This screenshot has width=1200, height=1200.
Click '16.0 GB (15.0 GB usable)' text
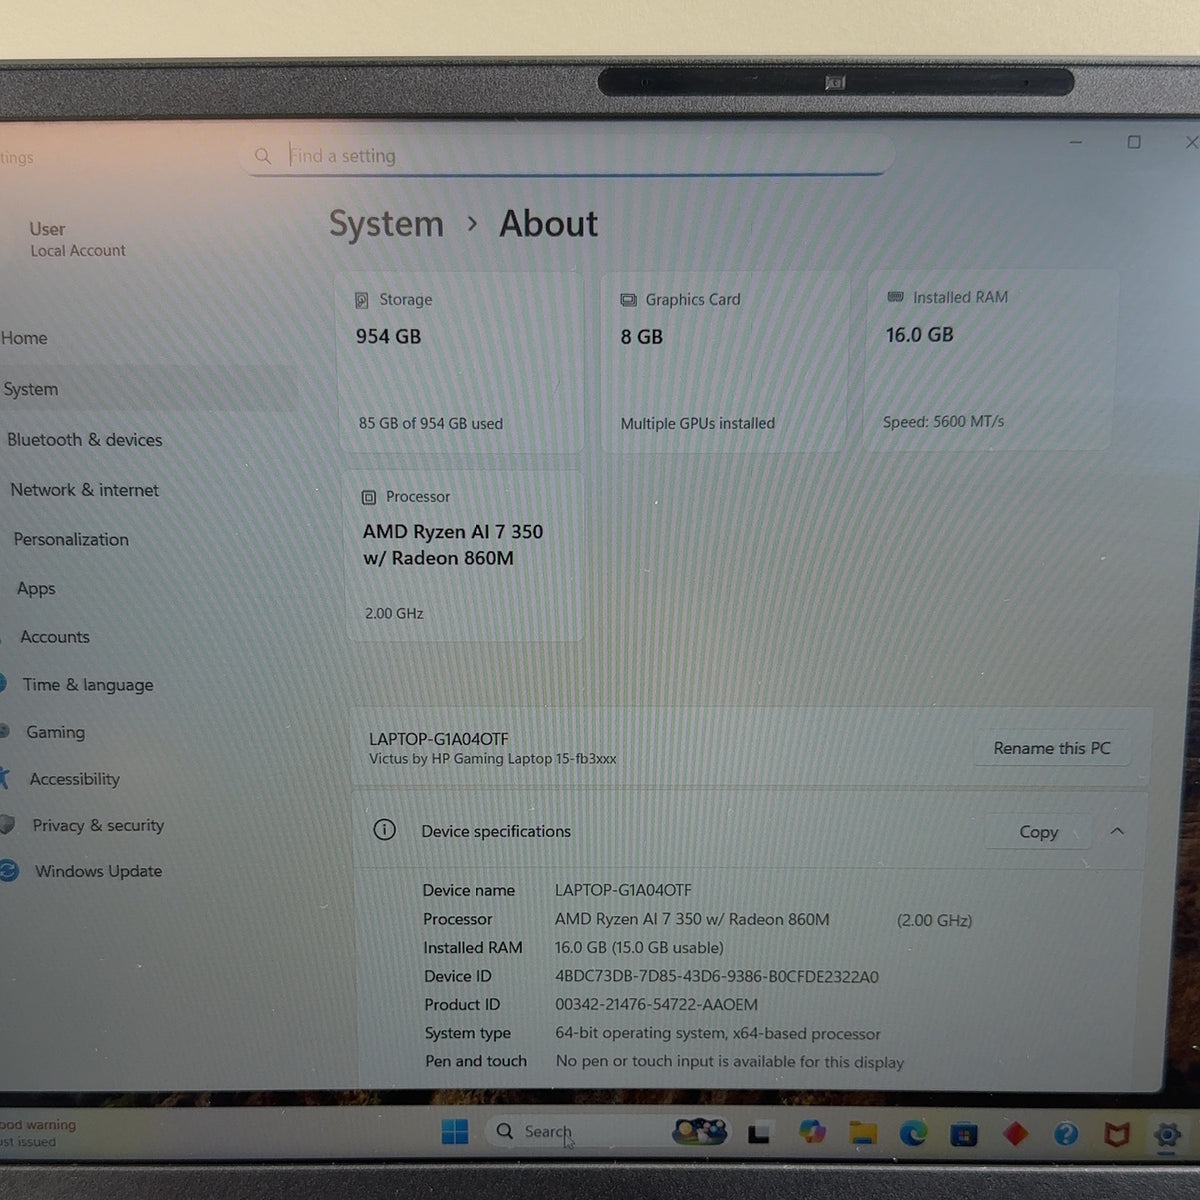639,948
